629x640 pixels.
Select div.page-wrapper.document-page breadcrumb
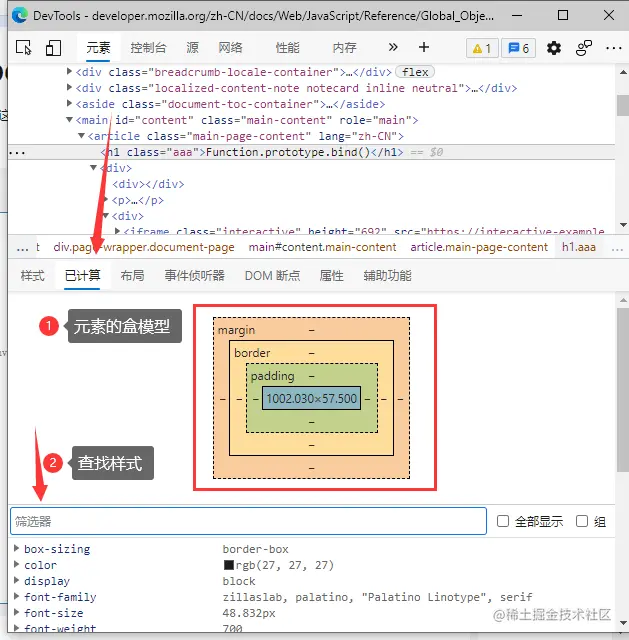tap(144, 247)
